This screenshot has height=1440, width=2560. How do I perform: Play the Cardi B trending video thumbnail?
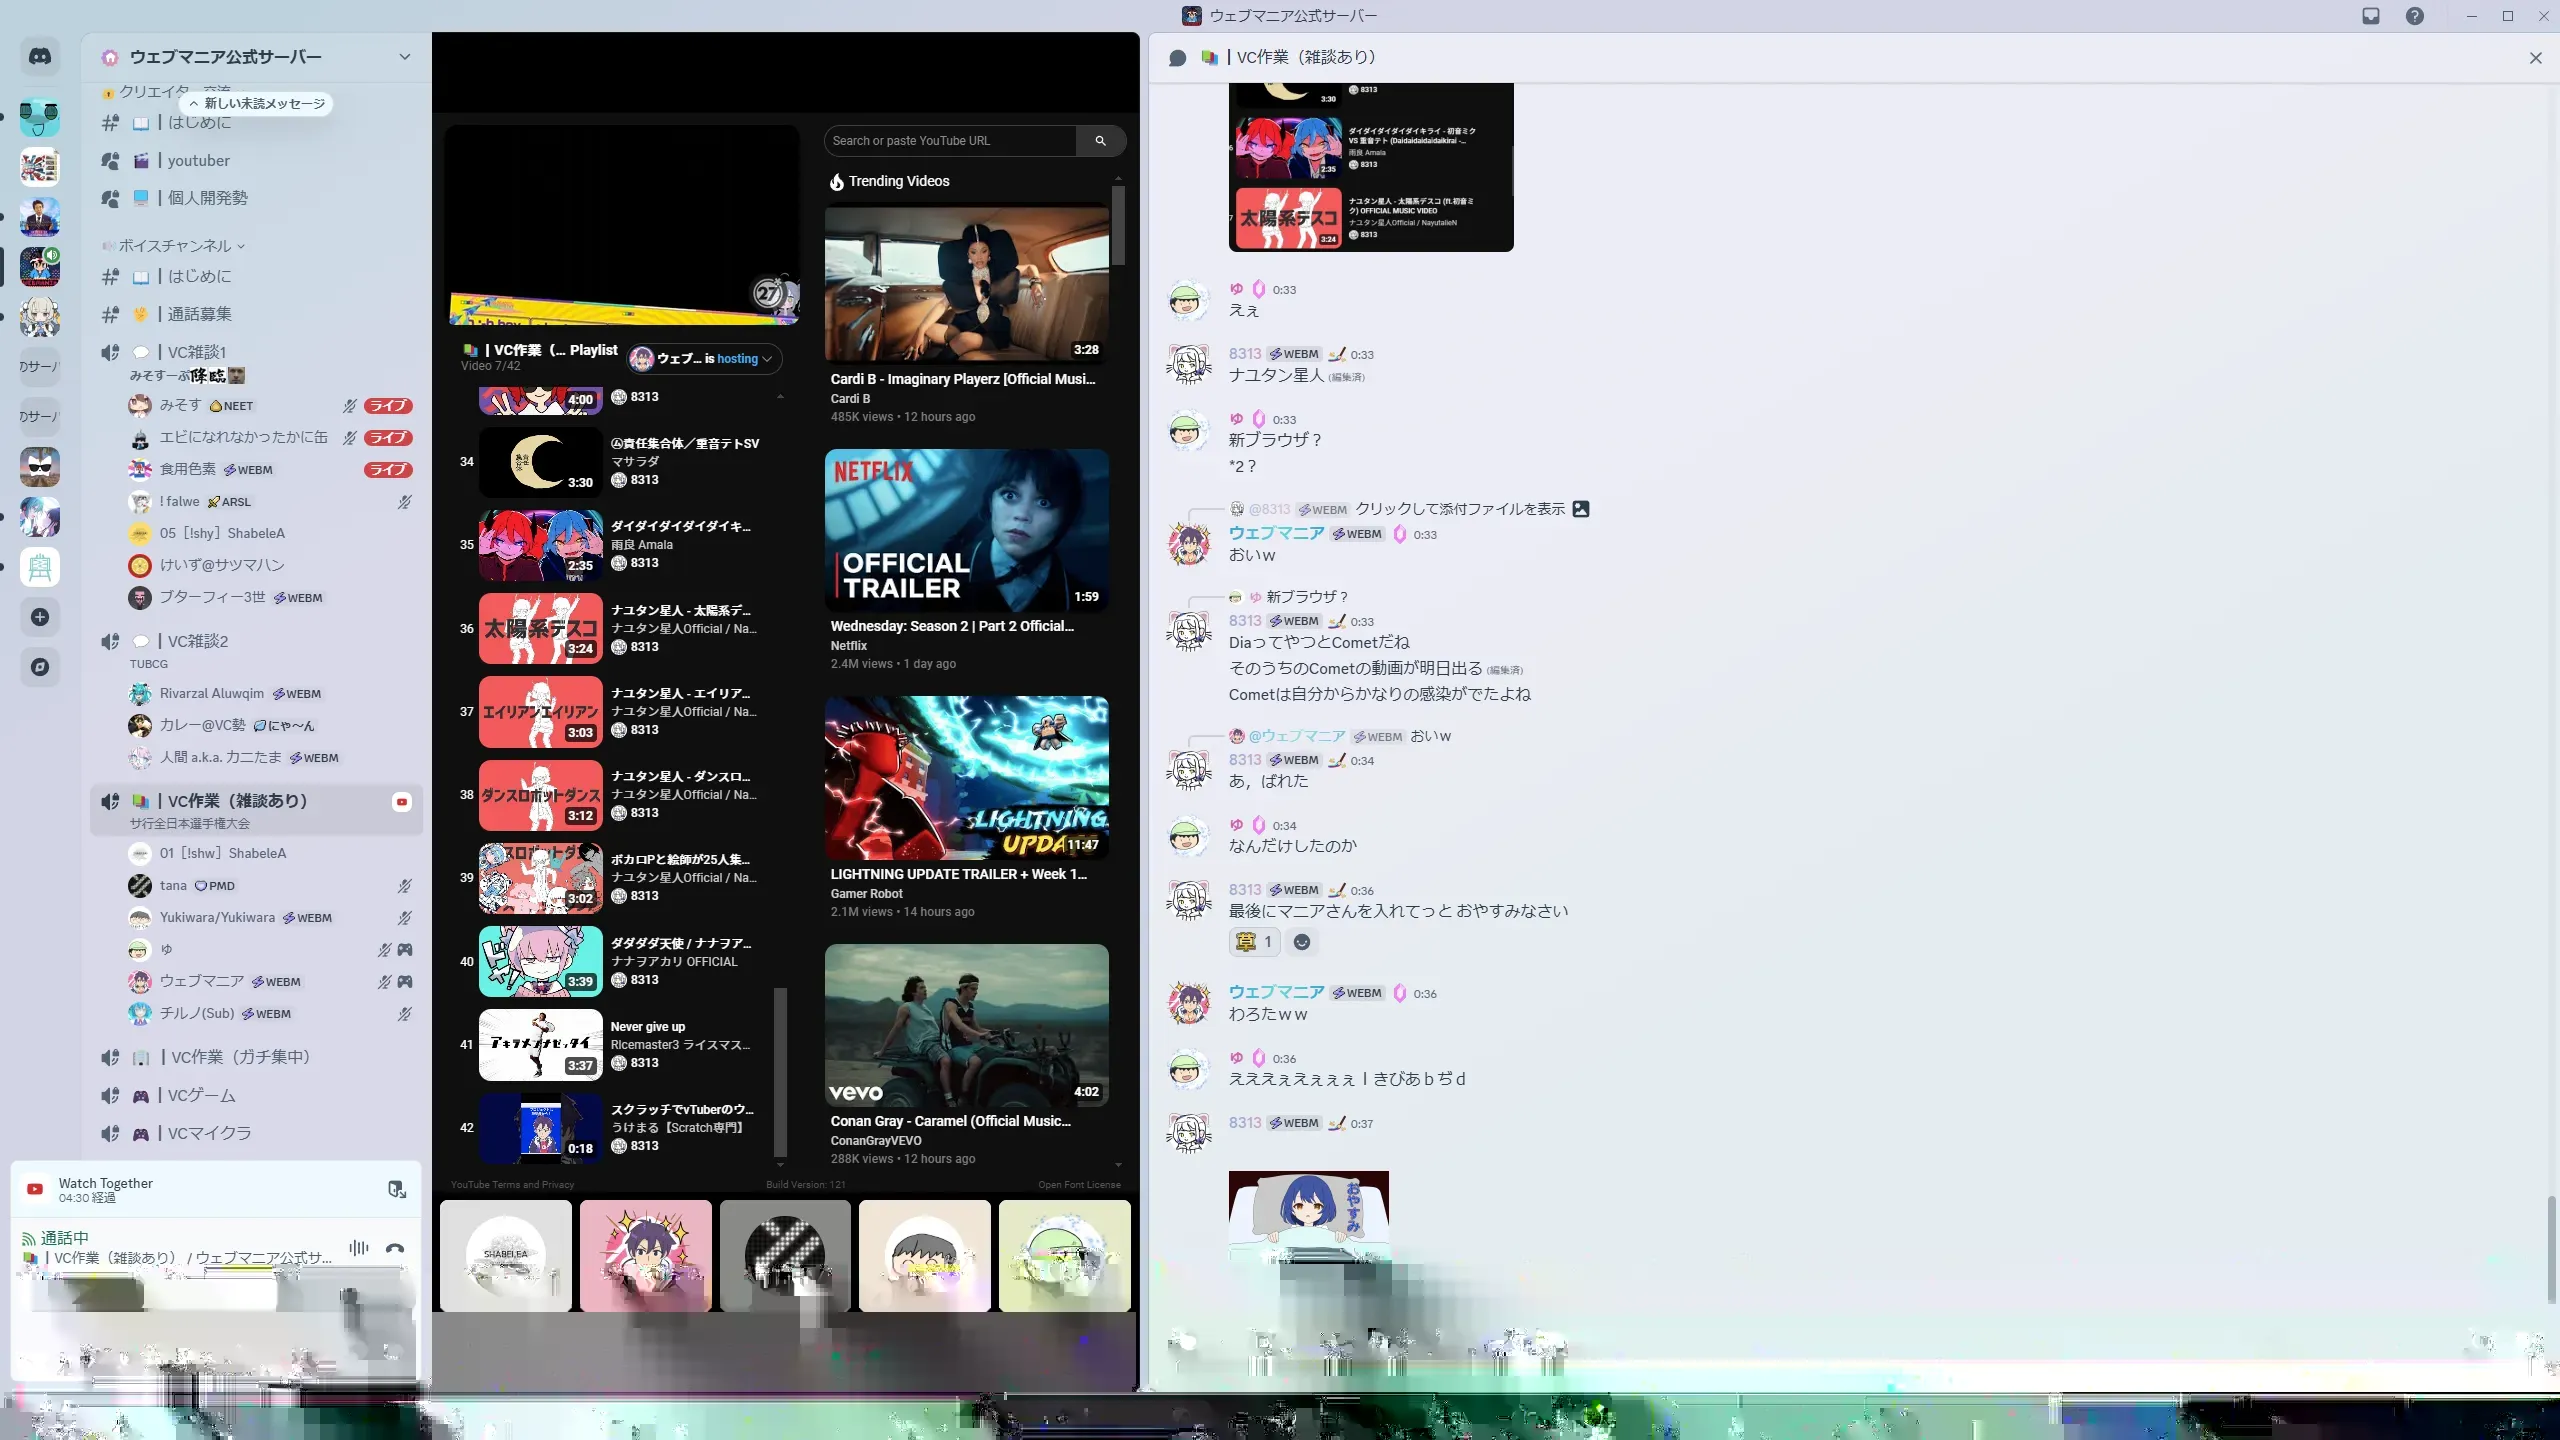966,284
